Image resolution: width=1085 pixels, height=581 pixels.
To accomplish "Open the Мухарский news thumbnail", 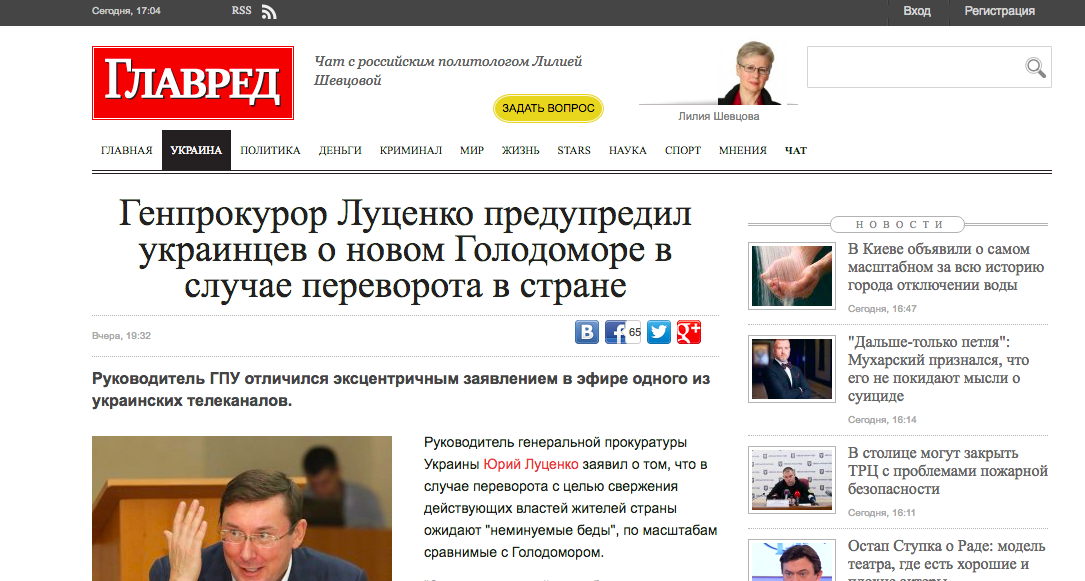I will pos(792,369).
